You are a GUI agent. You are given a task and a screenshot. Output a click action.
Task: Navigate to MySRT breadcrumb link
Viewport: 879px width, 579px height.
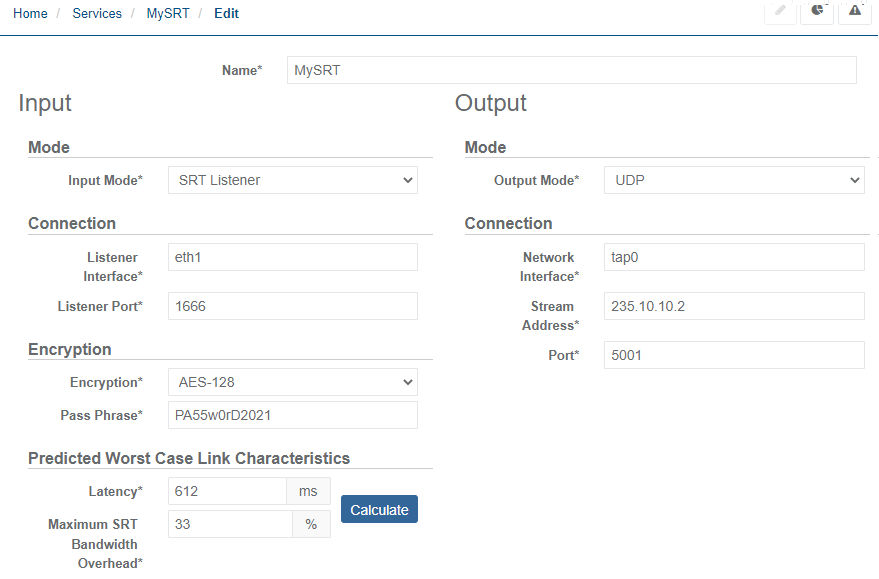point(168,14)
